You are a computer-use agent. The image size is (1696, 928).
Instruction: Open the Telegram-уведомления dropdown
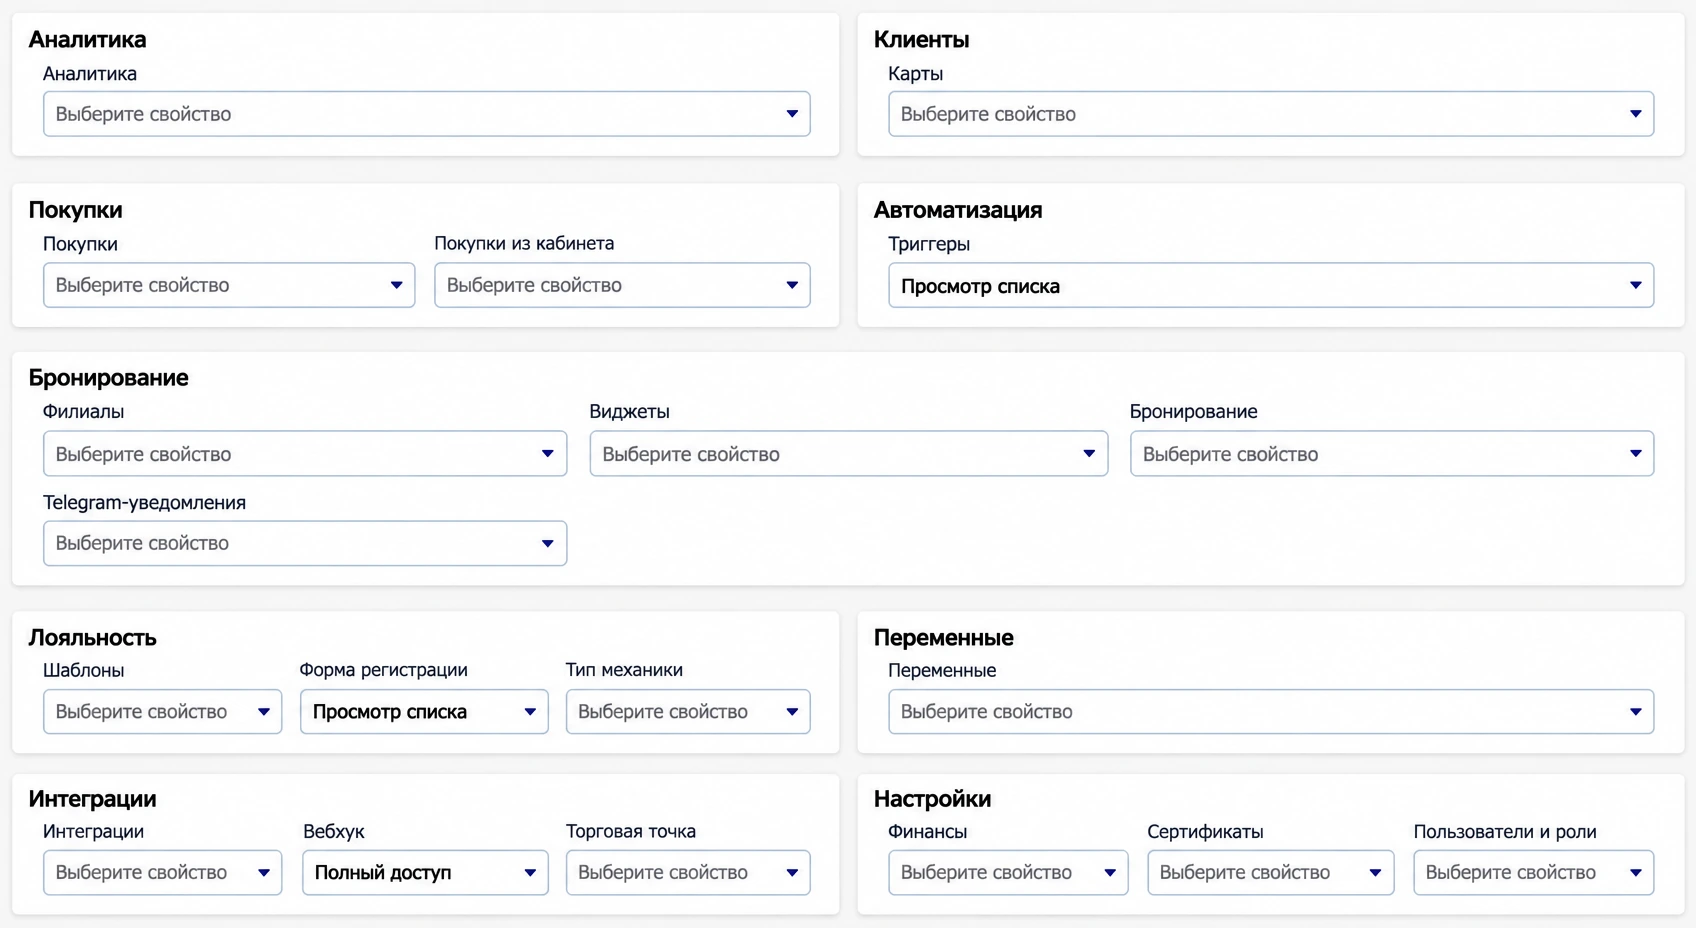click(305, 543)
